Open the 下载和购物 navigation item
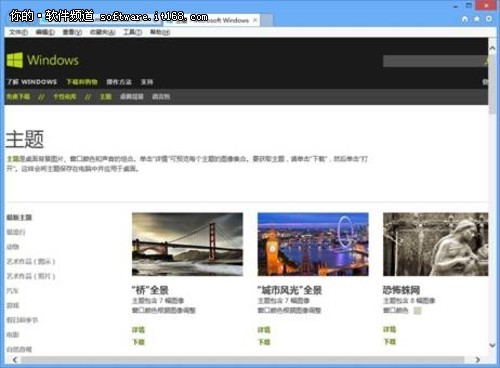Screen dimensions: 500x368 [82, 82]
